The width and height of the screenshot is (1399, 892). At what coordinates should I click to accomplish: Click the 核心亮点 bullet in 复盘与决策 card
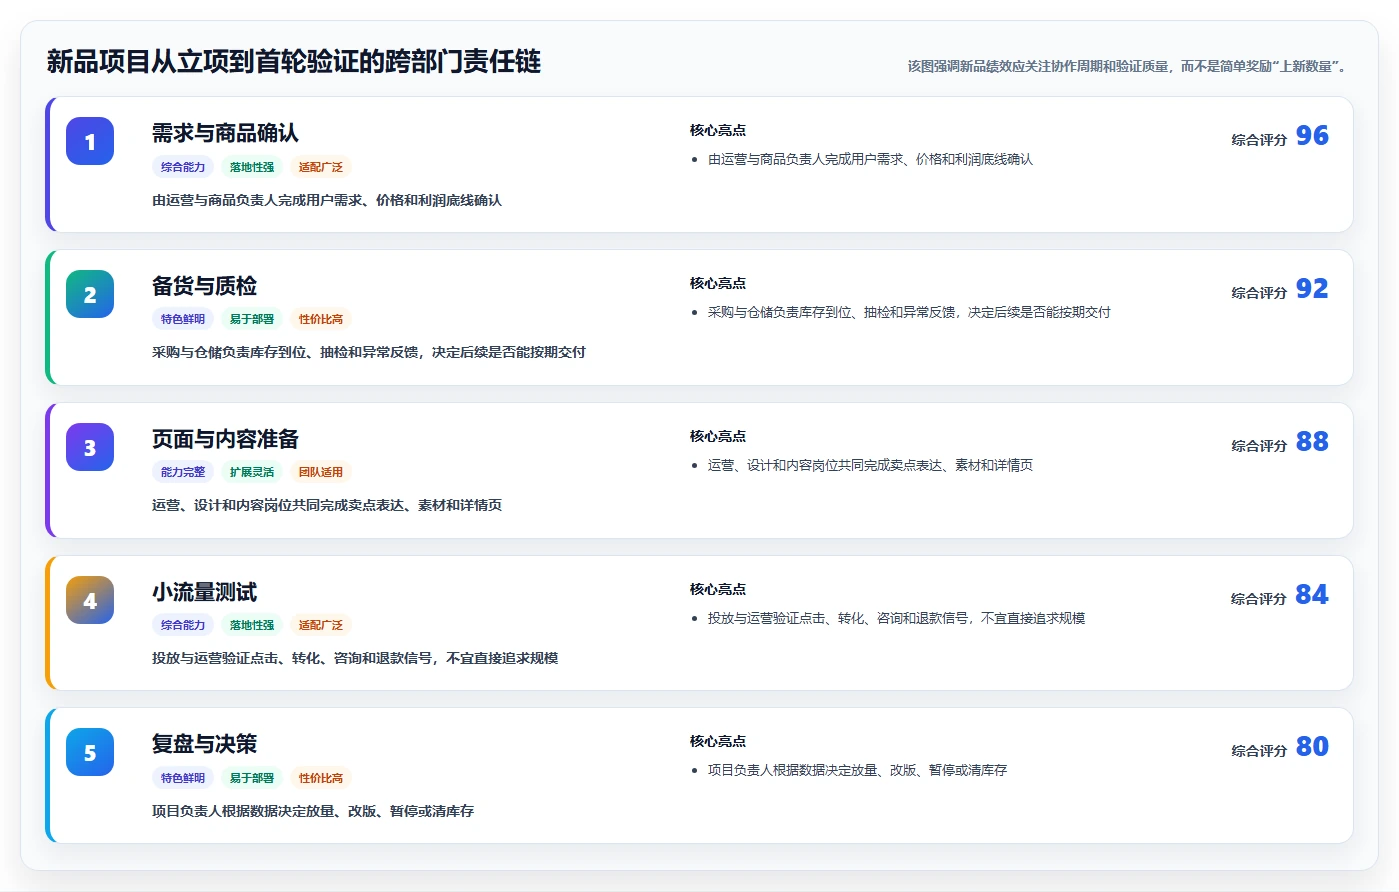857,770
